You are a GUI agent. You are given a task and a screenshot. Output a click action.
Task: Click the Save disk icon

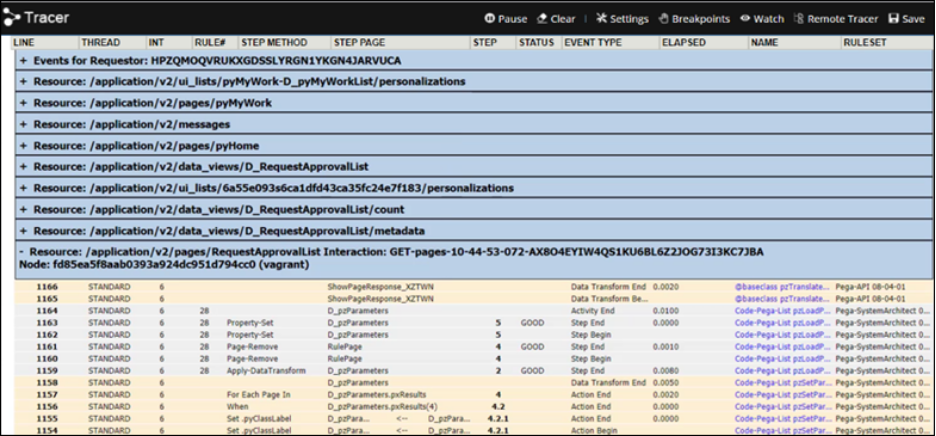coord(894,19)
